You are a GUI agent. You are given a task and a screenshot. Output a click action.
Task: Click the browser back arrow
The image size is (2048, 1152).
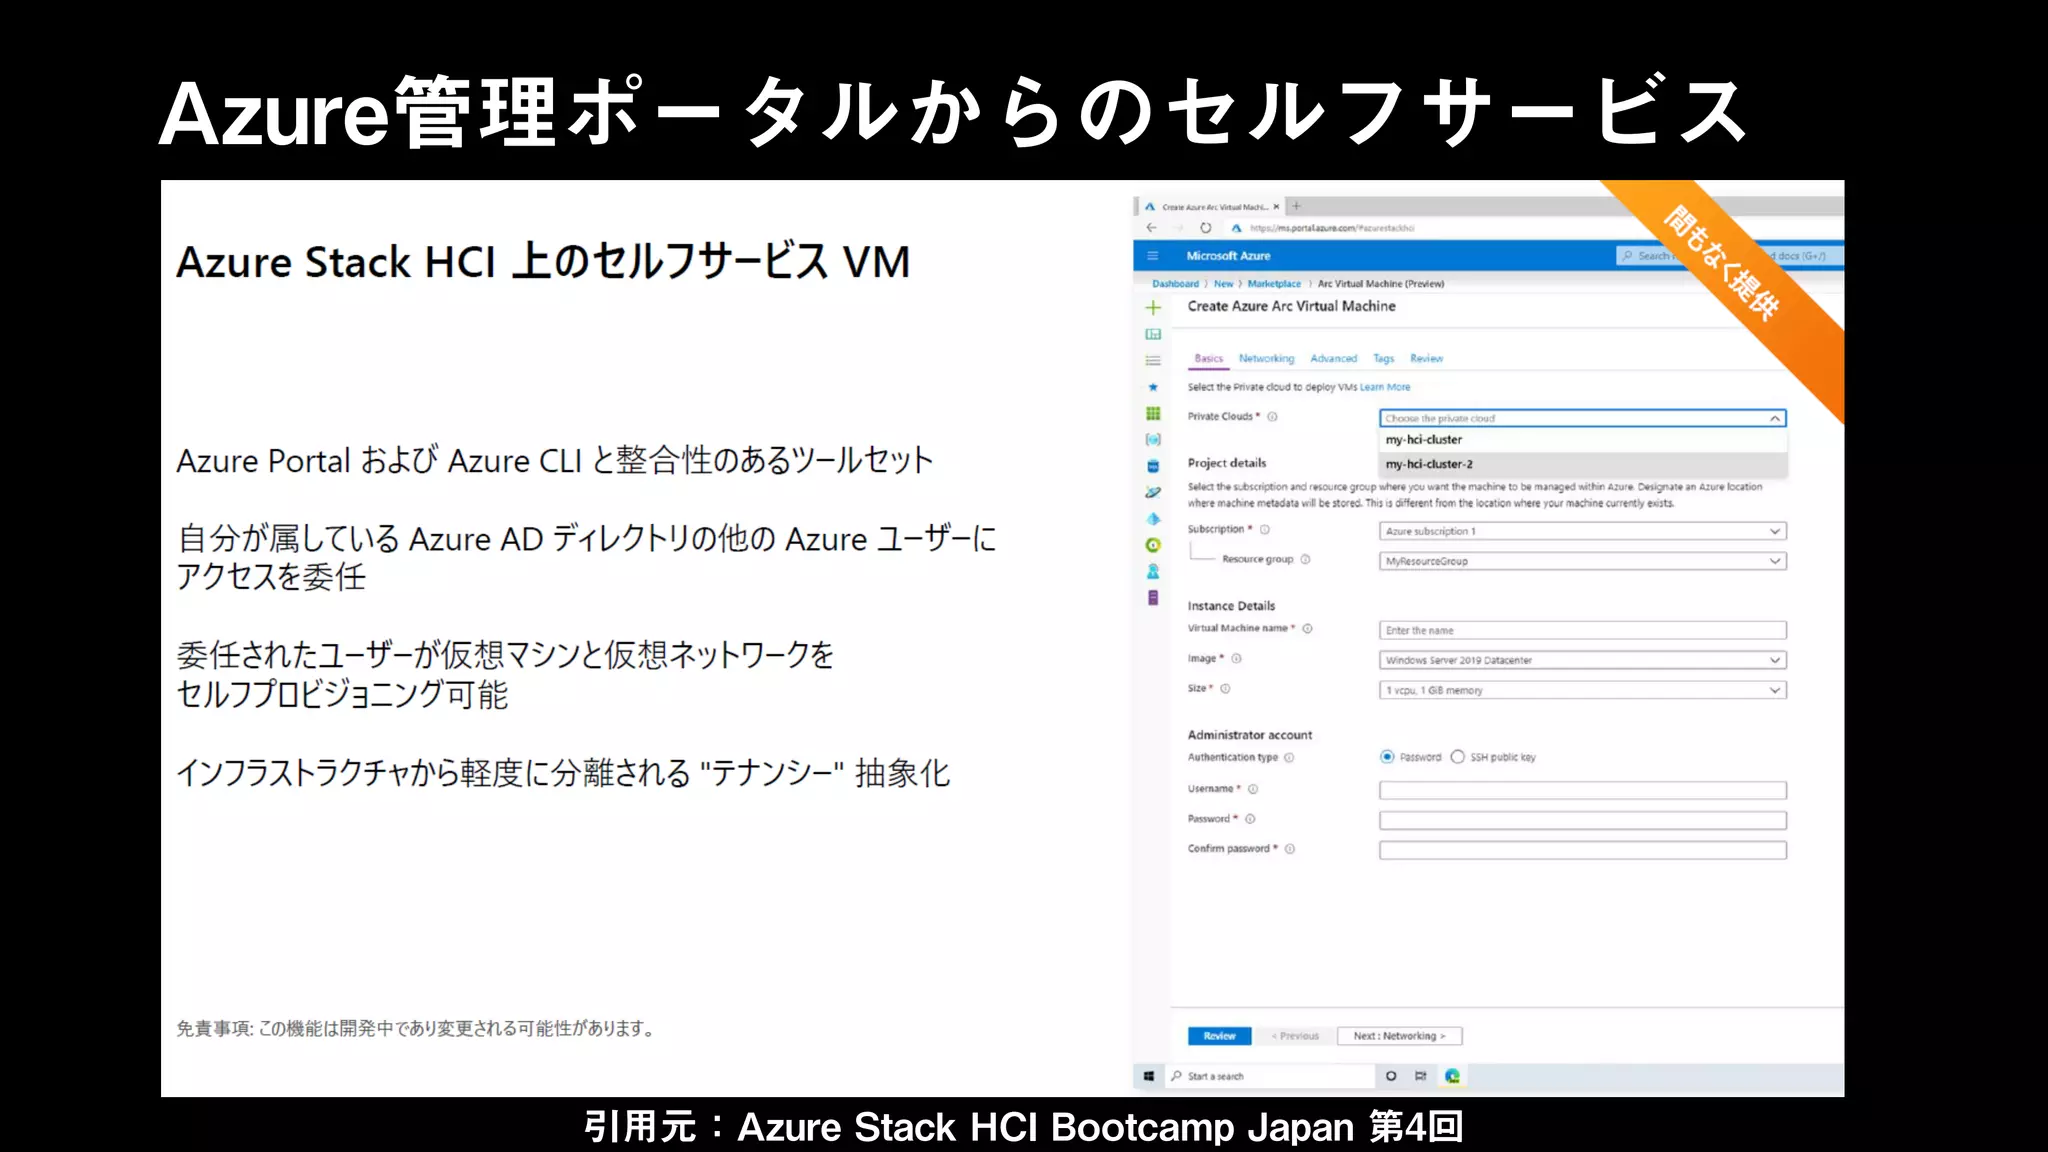1152,228
